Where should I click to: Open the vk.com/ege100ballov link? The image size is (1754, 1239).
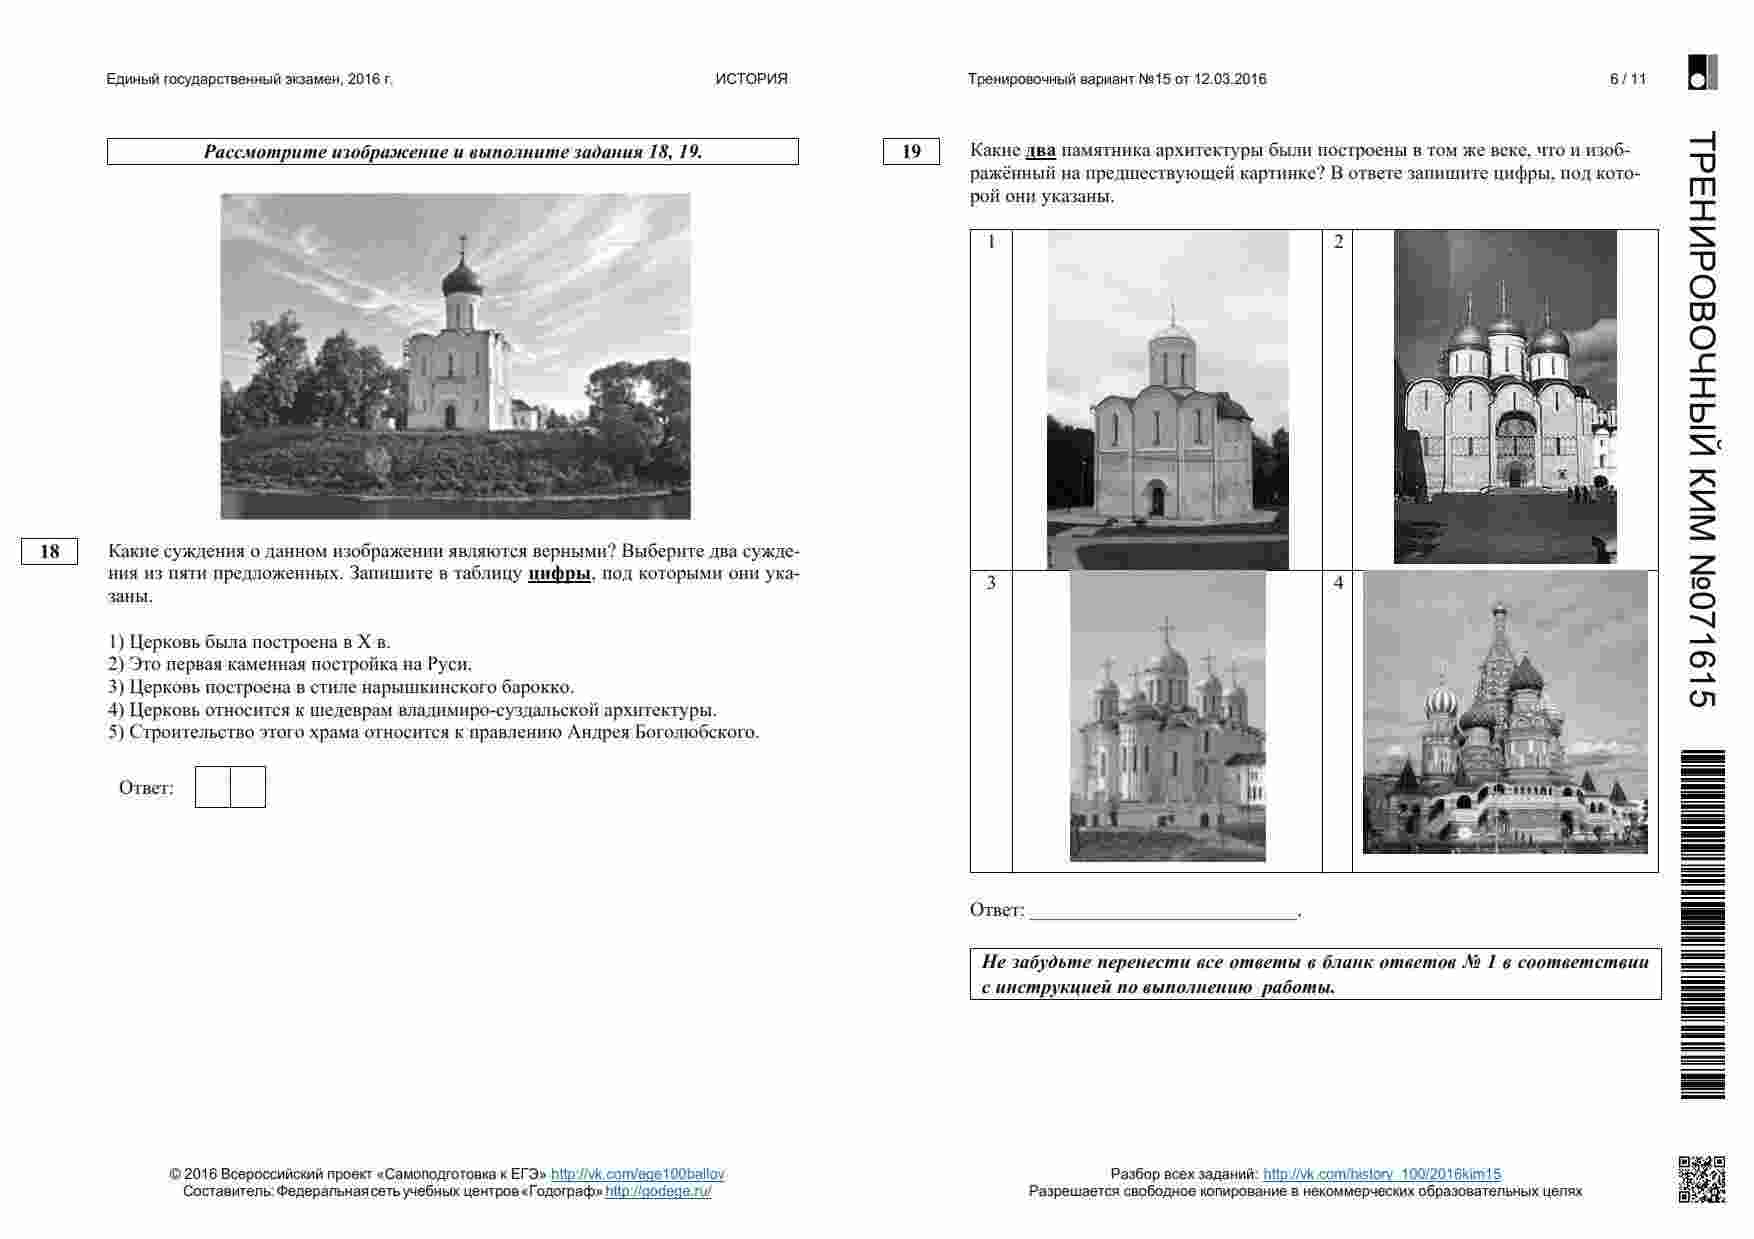(637, 1174)
